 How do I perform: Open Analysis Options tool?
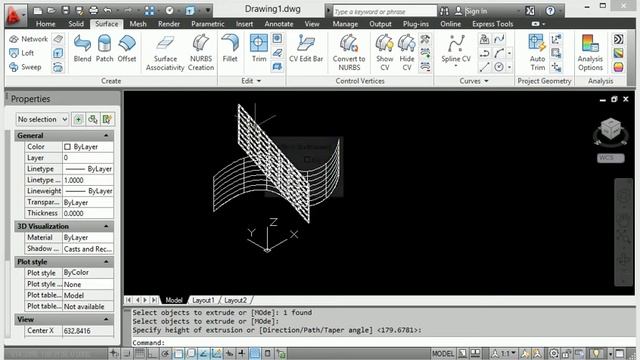click(590, 53)
